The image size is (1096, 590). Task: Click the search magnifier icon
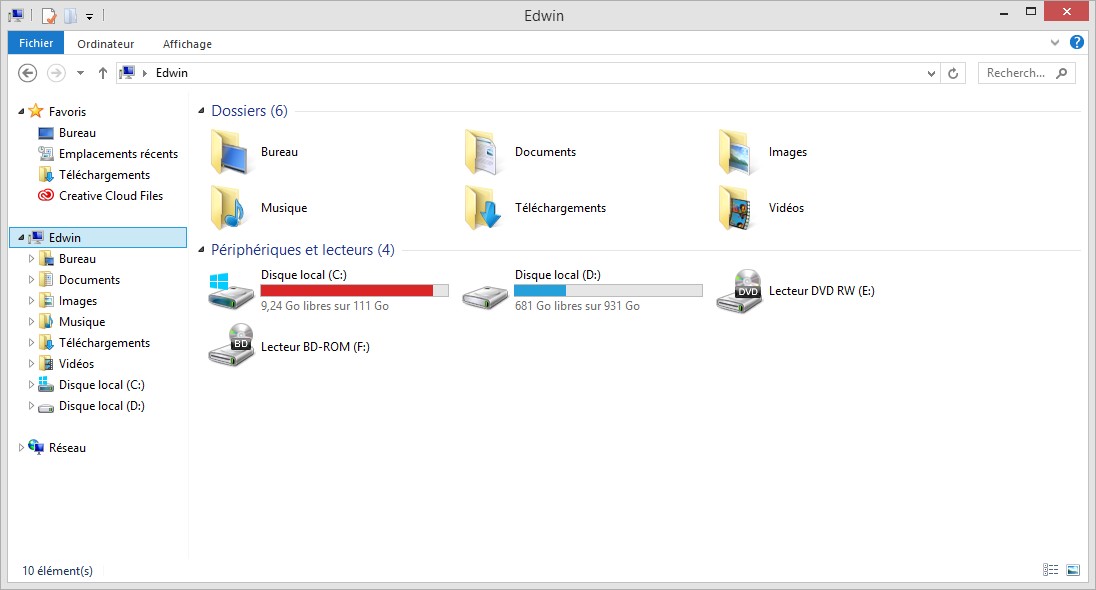[1062, 73]
